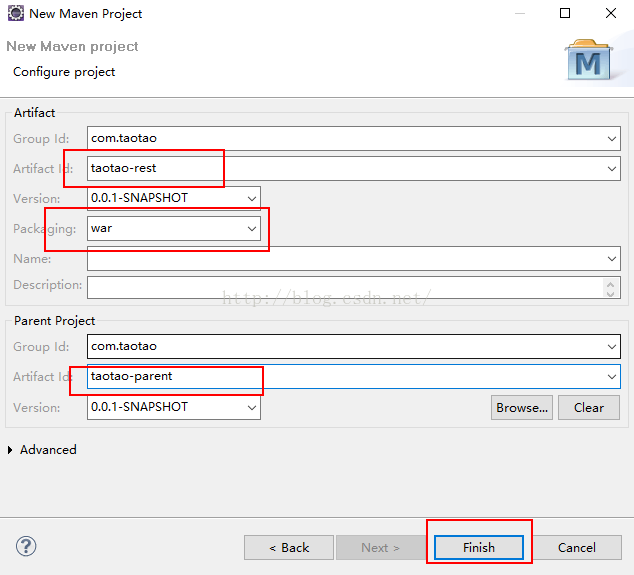Click the help question mark icon

click(26, 546)
